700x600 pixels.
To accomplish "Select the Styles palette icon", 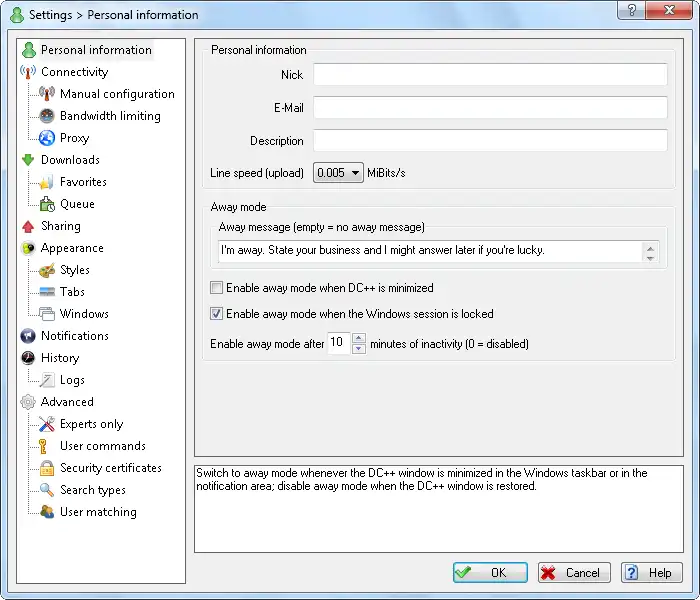I will click(x=46, y=270).
